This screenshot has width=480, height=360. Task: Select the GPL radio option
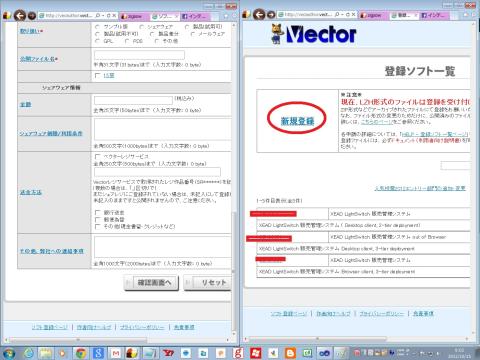97,41
